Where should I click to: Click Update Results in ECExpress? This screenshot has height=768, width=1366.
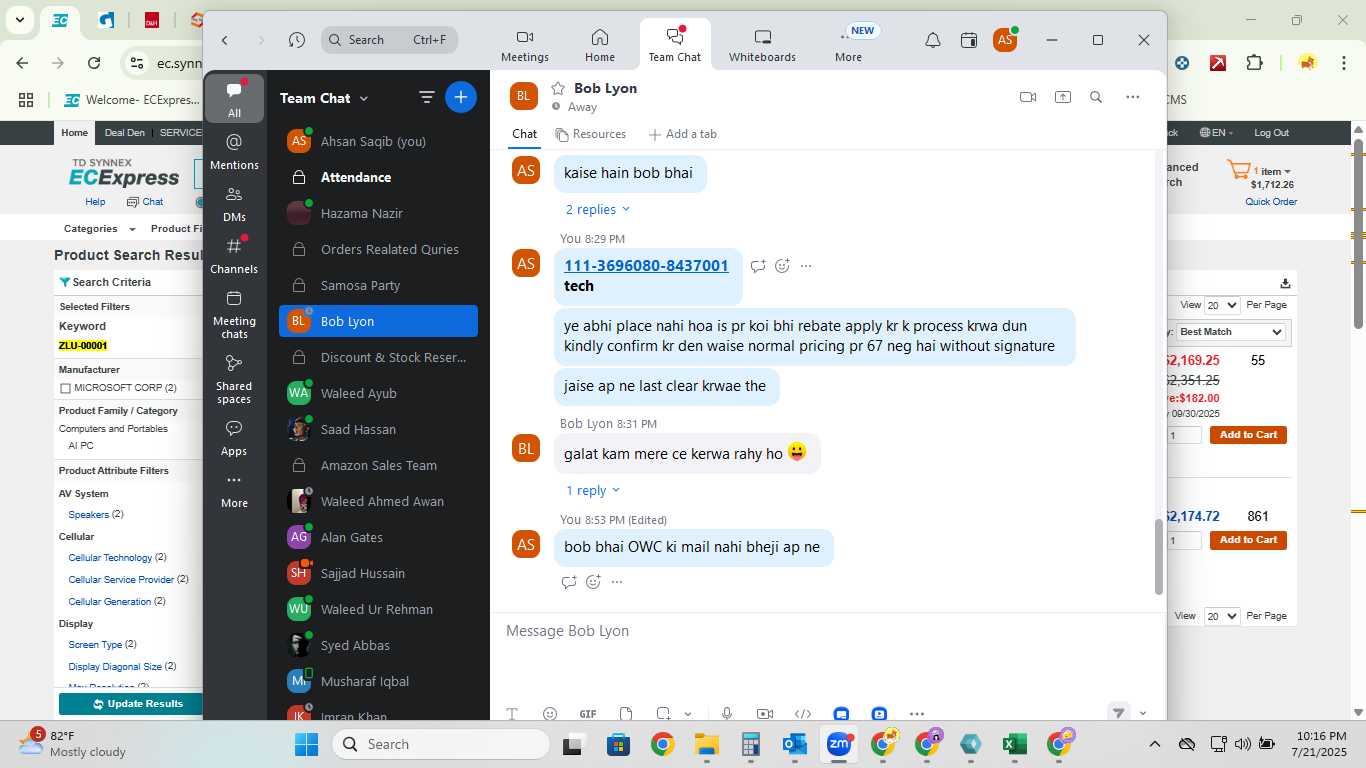click(x=131, y=704)
